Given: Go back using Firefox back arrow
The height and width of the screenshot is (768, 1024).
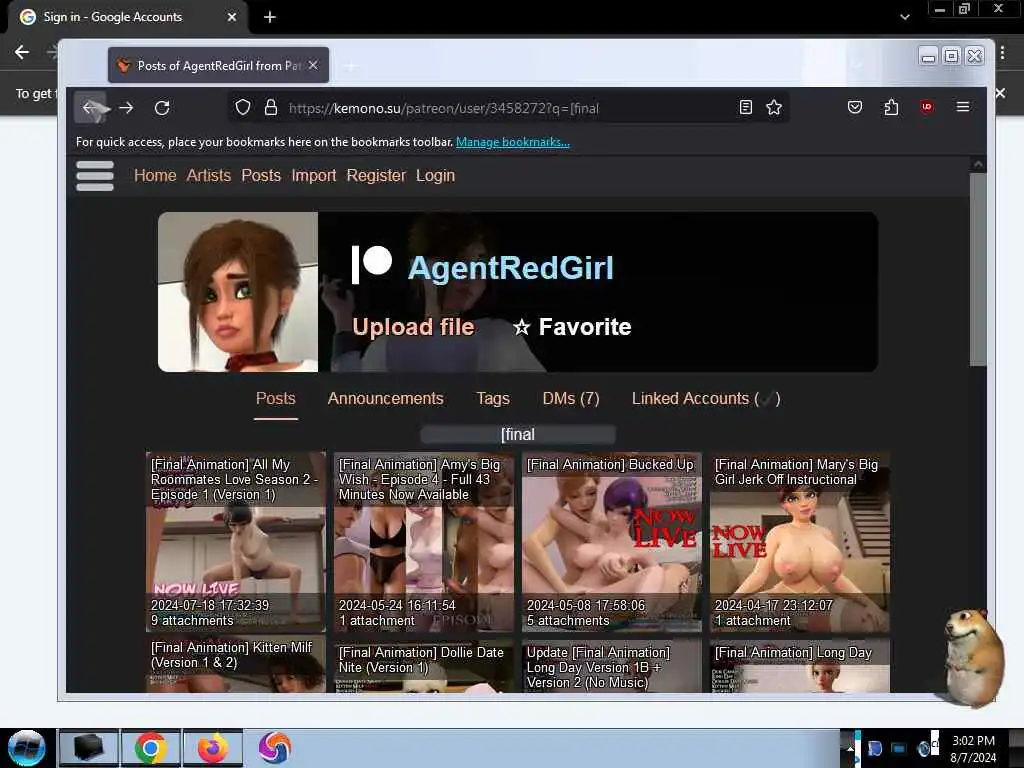Looking at the screenshot, I should tap(90, 108).
